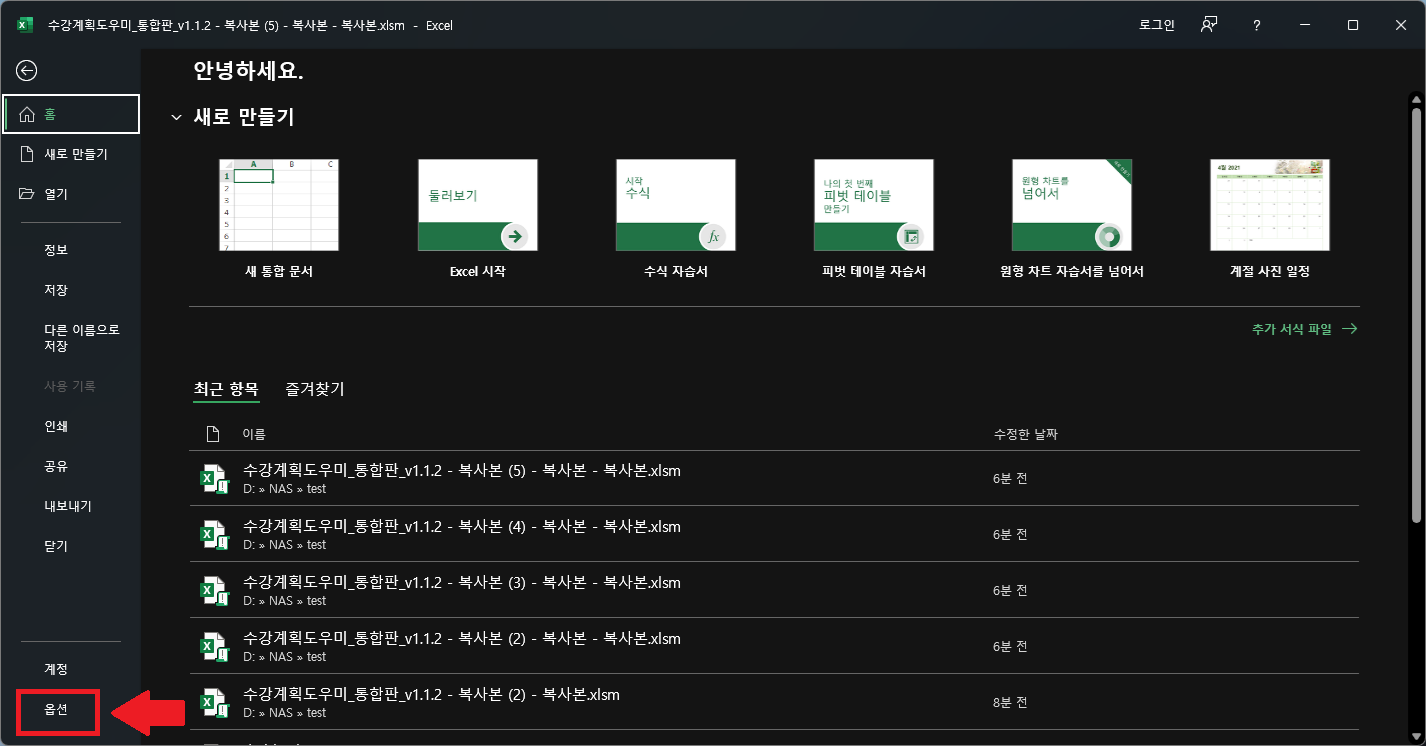
Task: Click the back arrow circle icon
Action: 27,70
